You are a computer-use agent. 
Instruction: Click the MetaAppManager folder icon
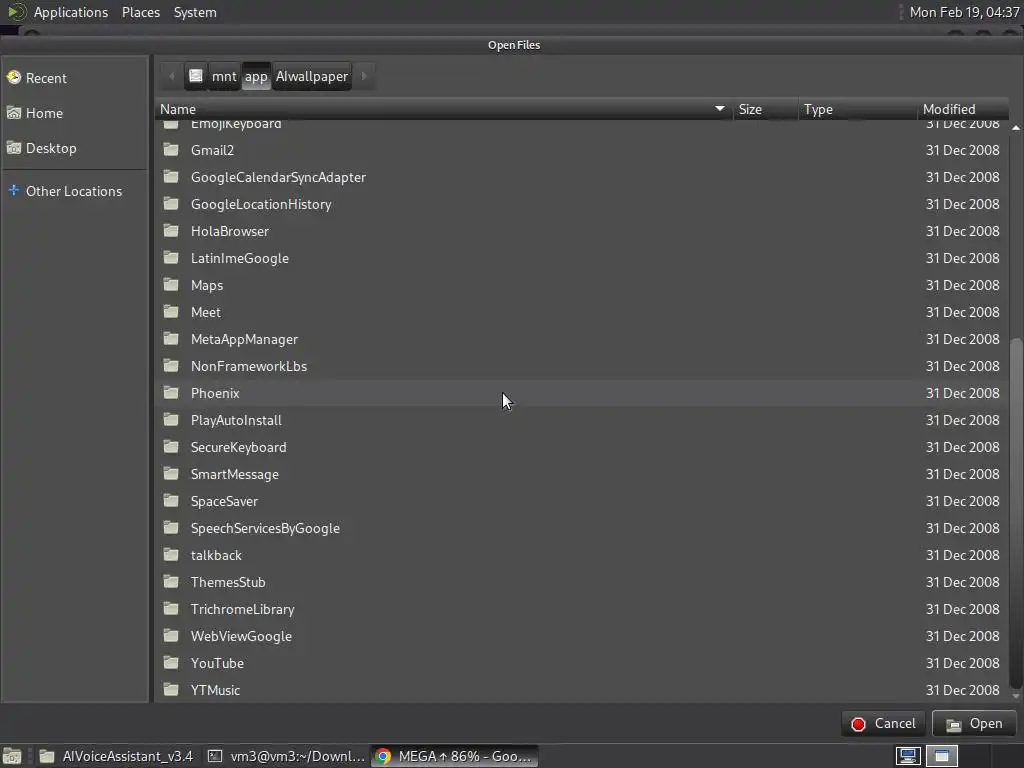click(x=171, y=338)
